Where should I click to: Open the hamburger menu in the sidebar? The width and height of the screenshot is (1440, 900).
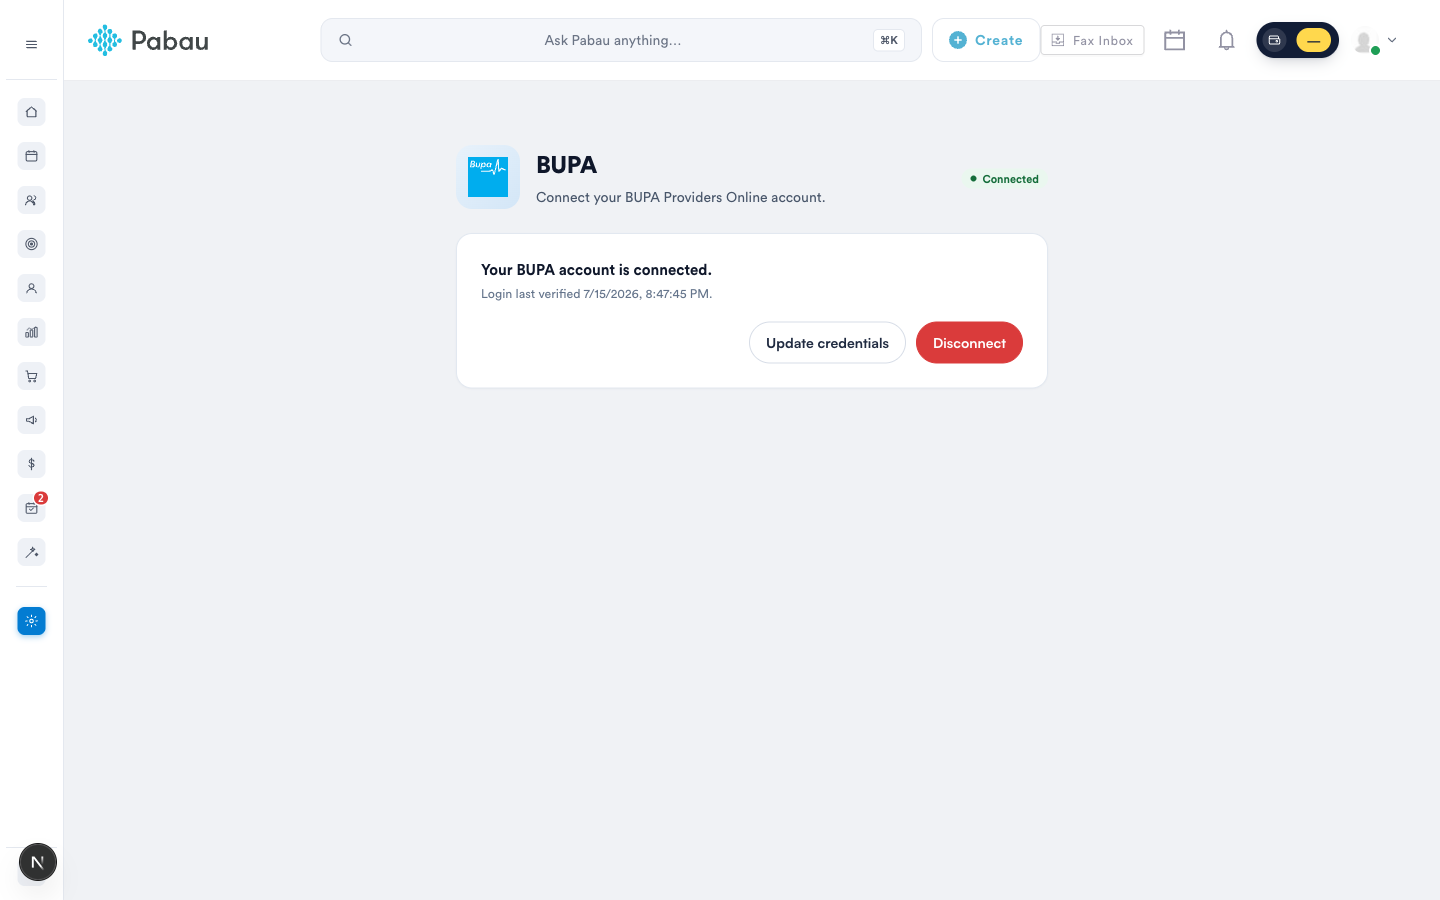coord(31,44)
